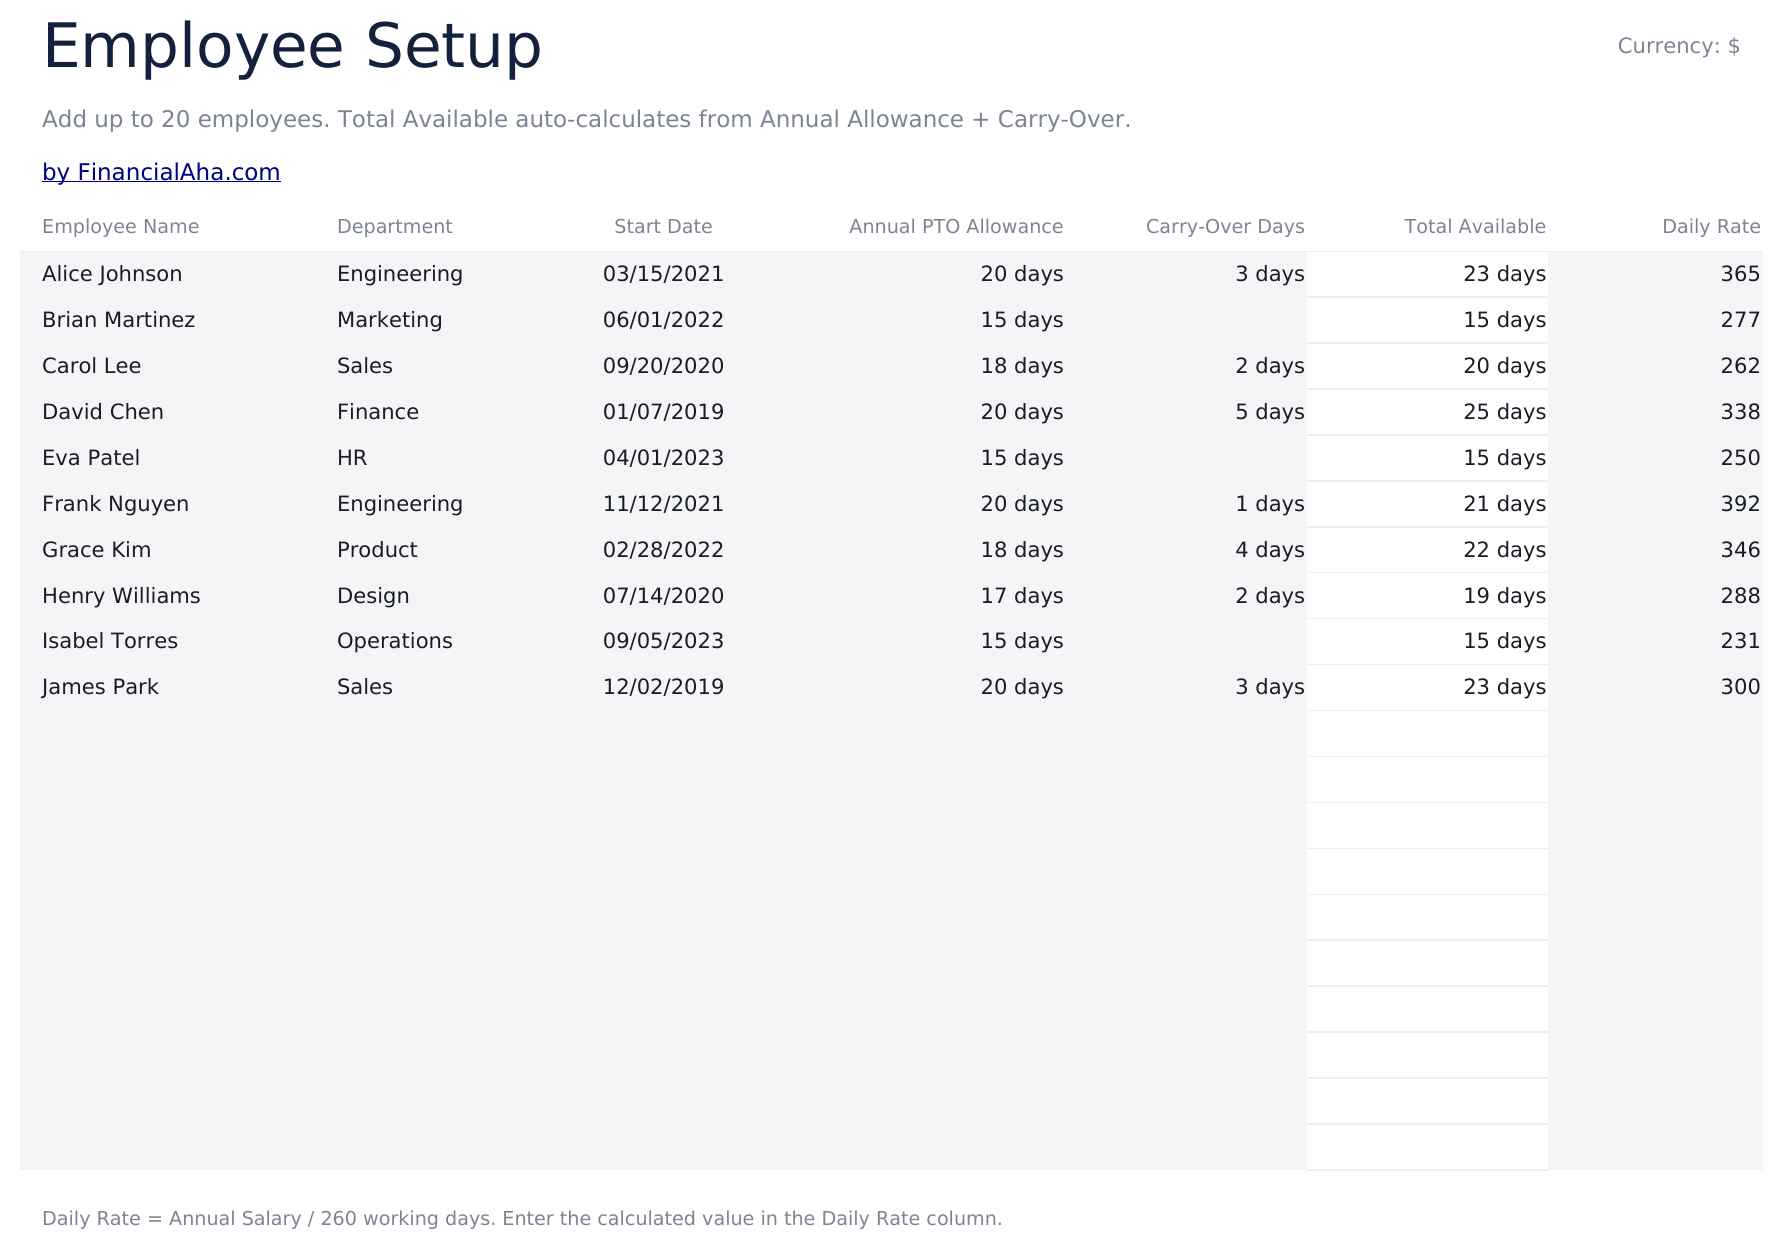The height and width of the screenshot is (1249, 1783).
Task: Click the Design department cell
Action: click(373, 596)
